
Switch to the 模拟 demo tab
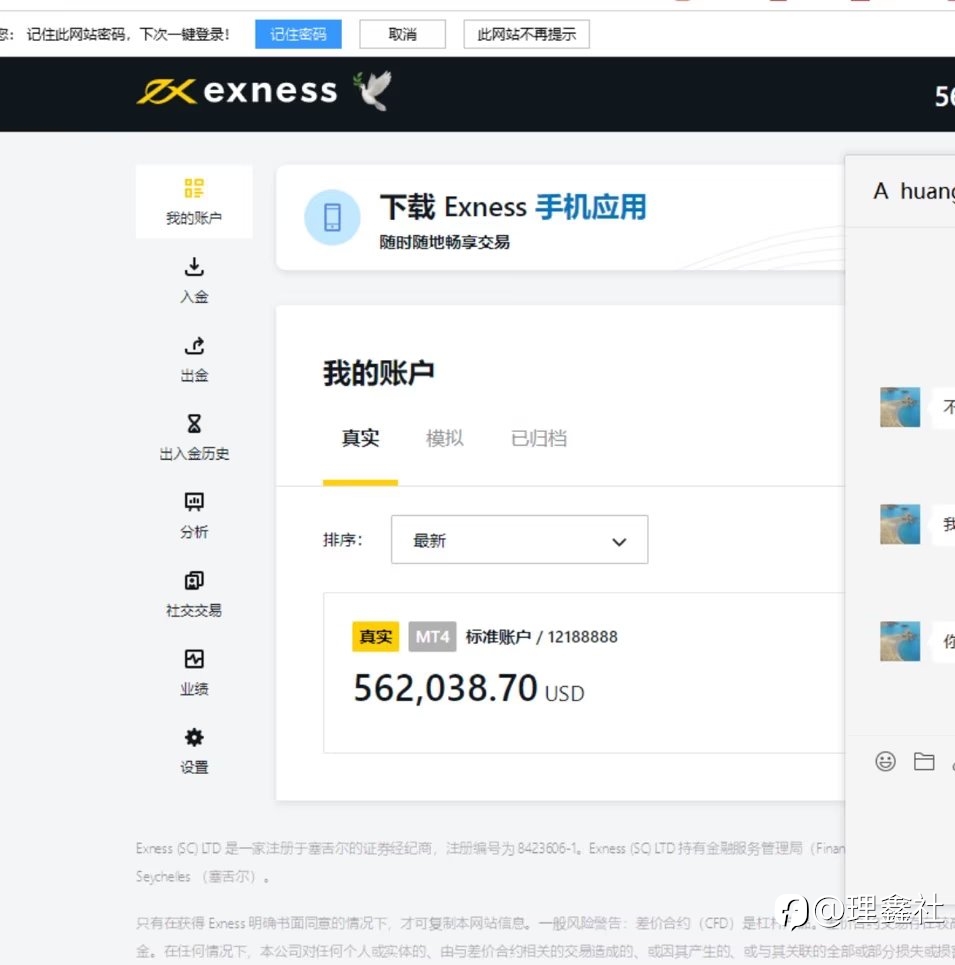coord(445,438)
